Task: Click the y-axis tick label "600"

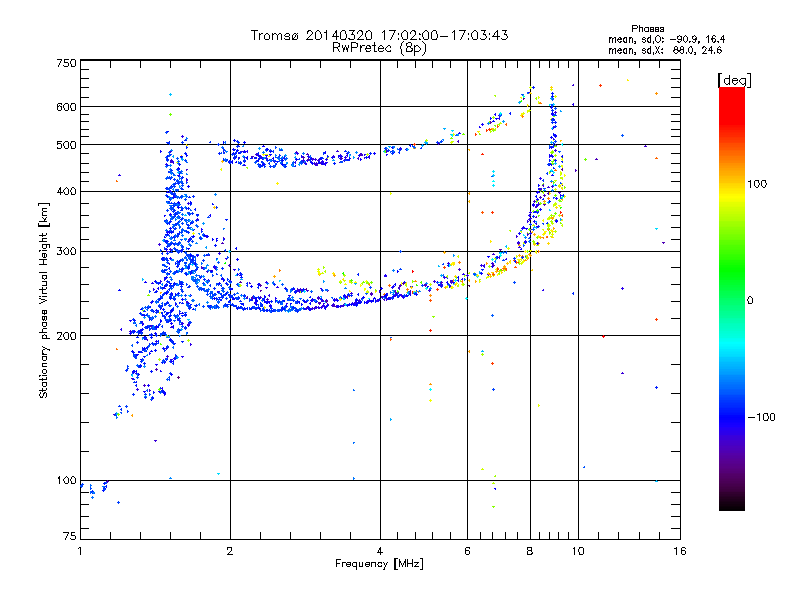Action: point(66,107)
